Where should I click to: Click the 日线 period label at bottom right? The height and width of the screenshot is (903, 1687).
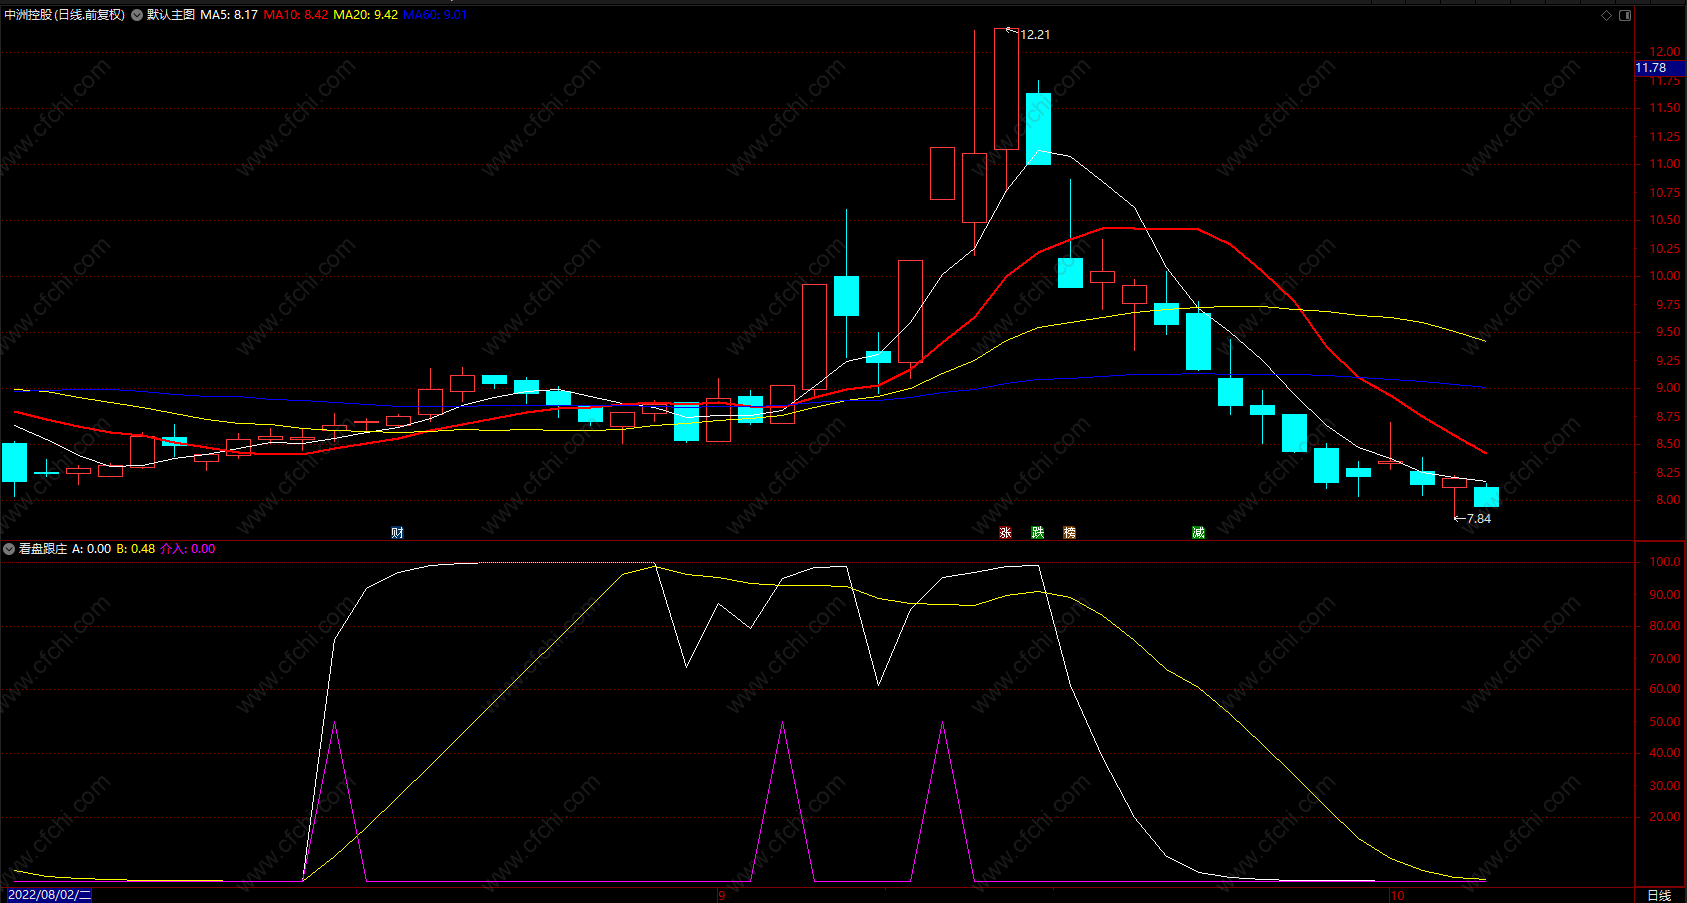pos(1659,895)
